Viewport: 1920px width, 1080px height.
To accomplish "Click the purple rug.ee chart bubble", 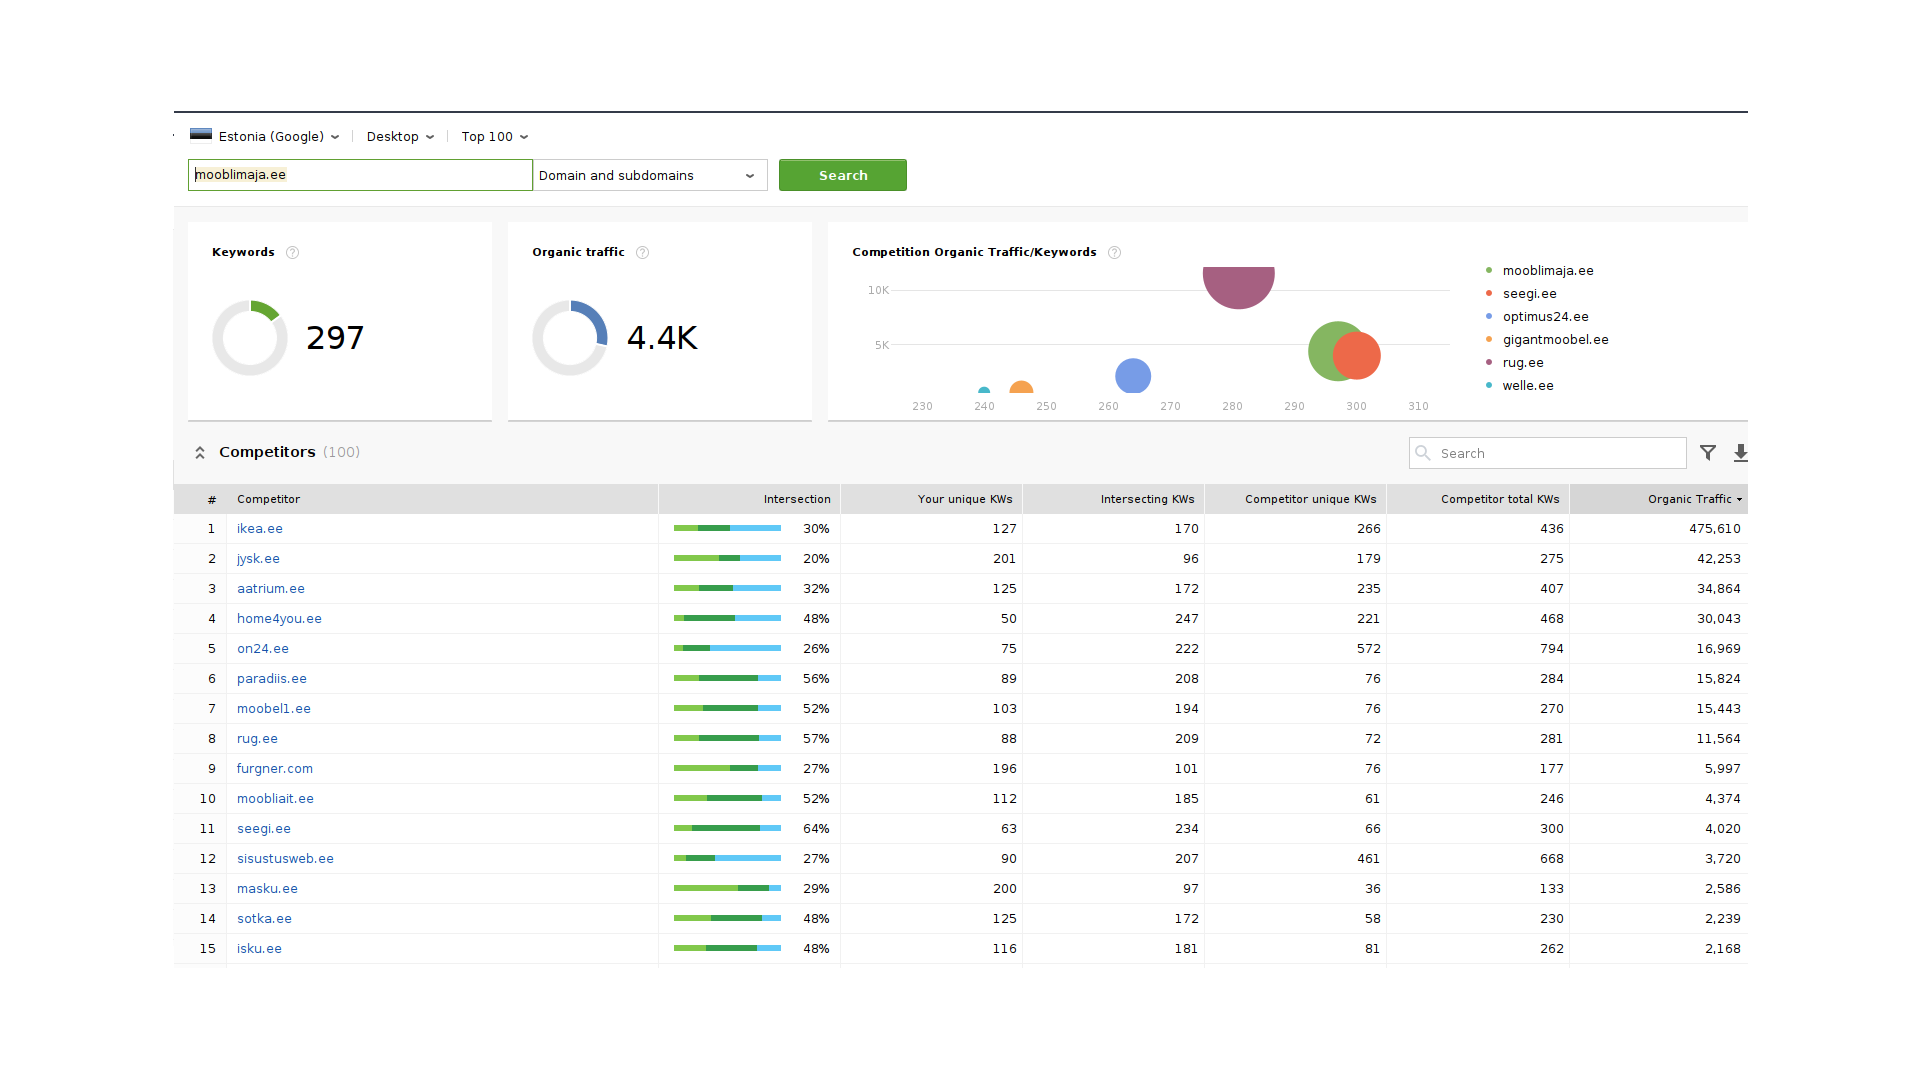I will pyautogui.click(x=1238, y=285).
